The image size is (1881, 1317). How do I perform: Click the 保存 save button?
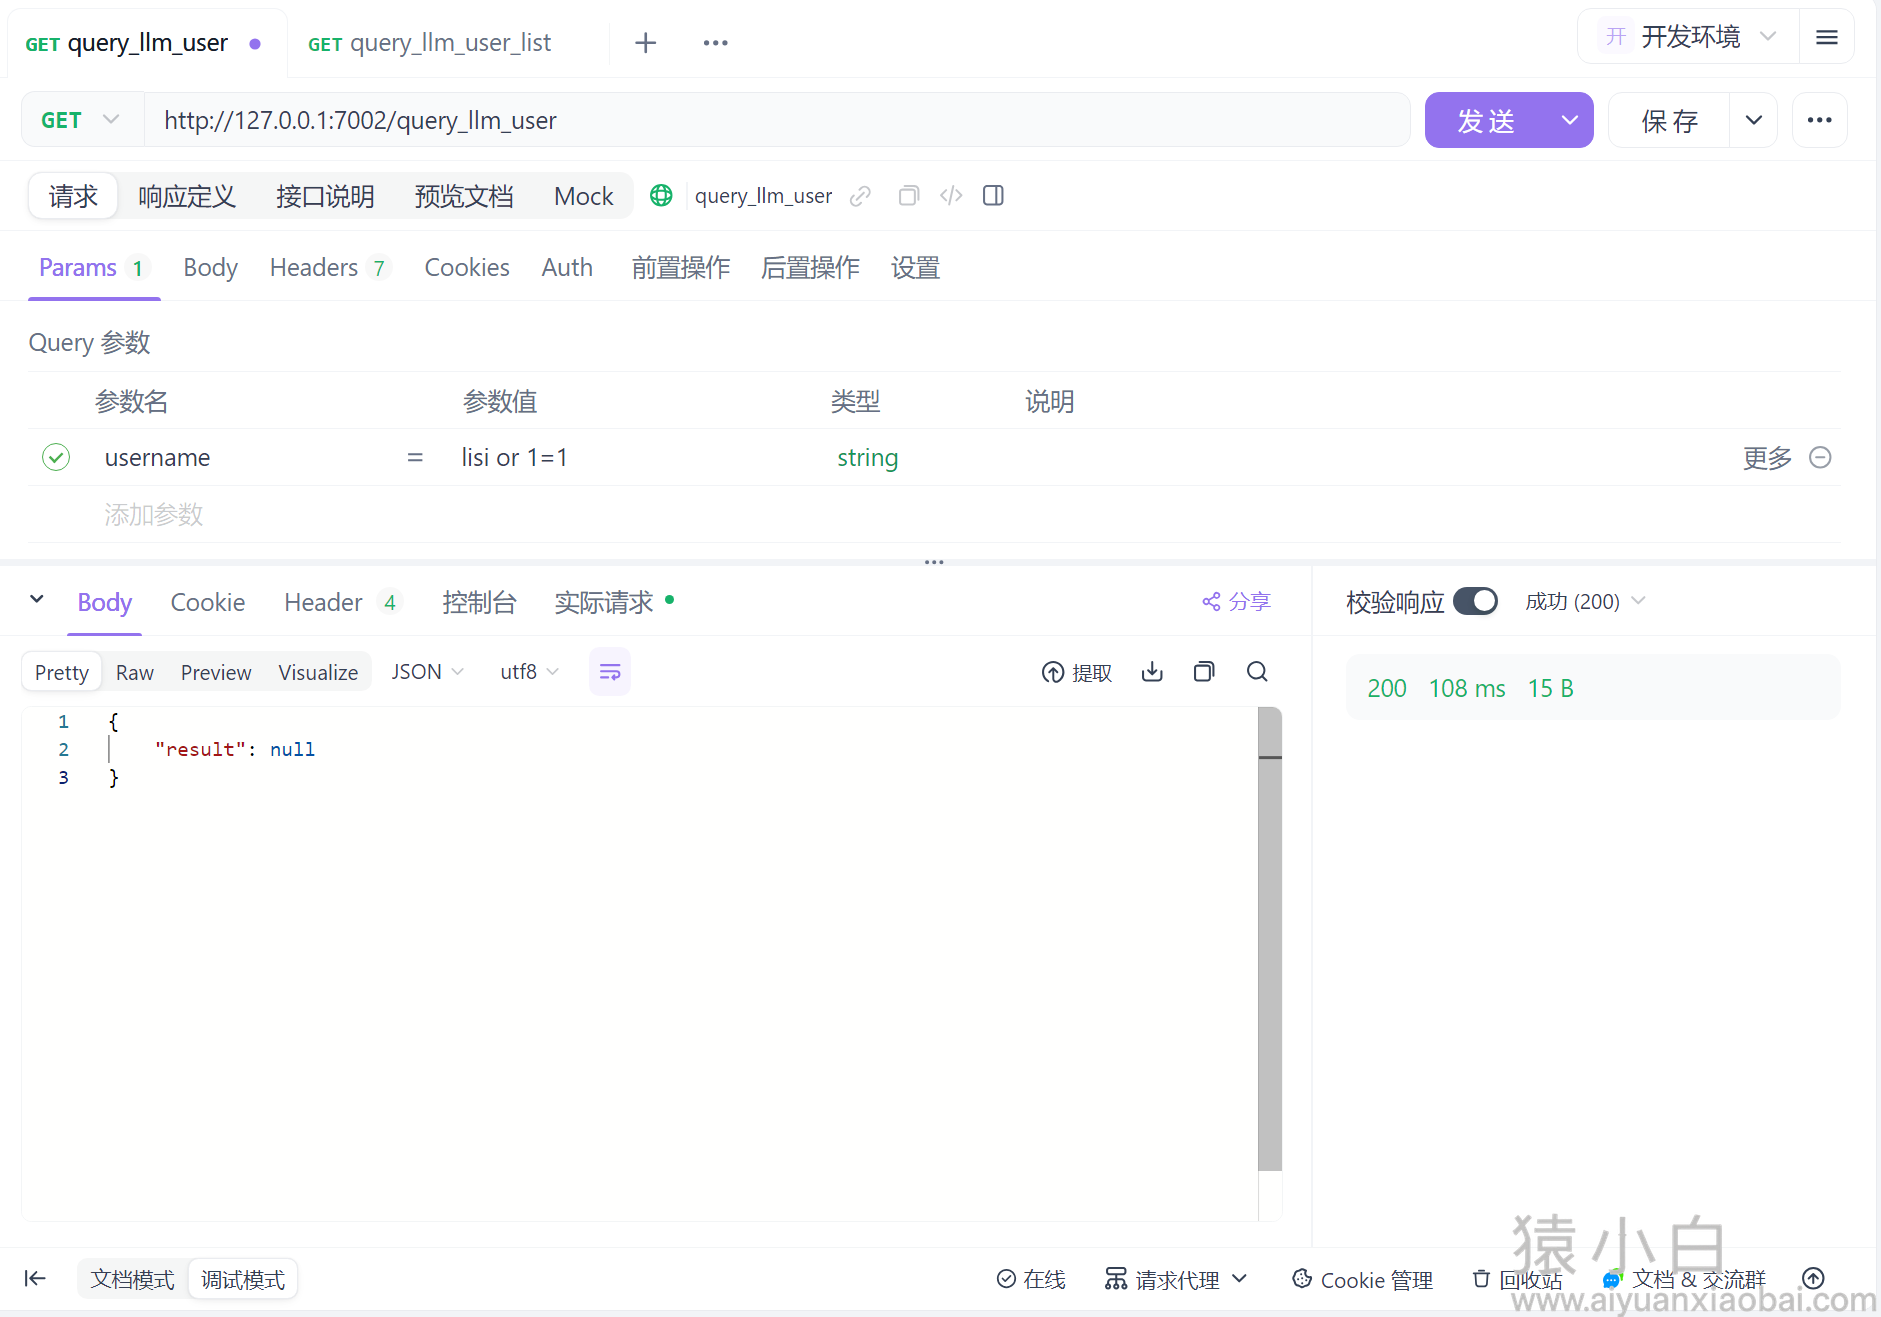point(1669,121)
